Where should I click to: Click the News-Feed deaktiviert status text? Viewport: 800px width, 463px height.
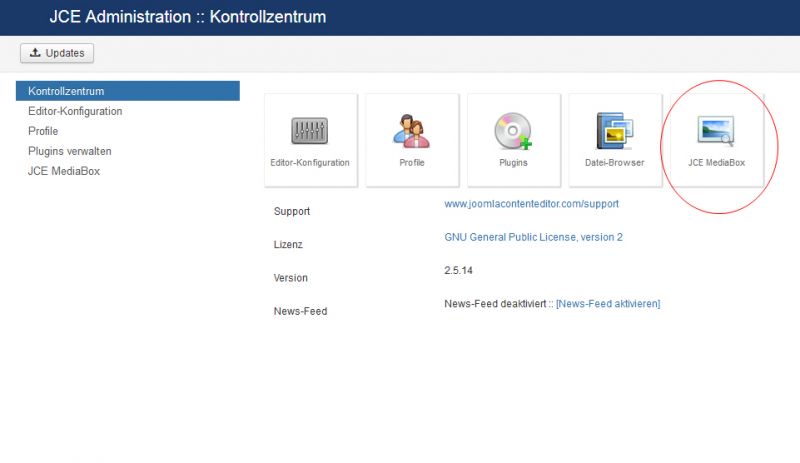pos(495,304)
